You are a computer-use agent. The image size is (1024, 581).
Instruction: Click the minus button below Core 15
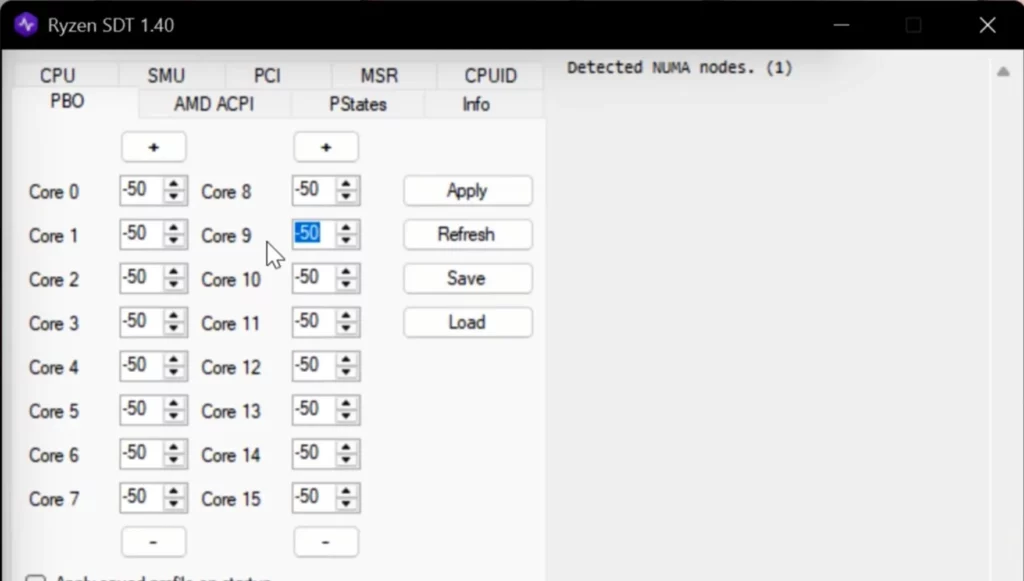tap(326, 541)
